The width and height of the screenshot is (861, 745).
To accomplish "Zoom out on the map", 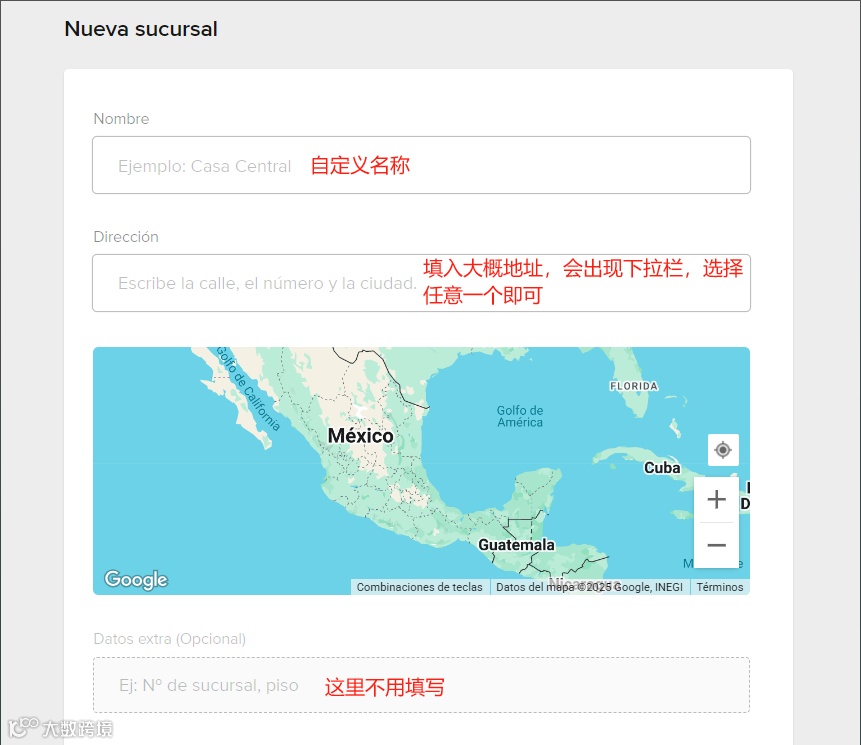I will 716,545.
